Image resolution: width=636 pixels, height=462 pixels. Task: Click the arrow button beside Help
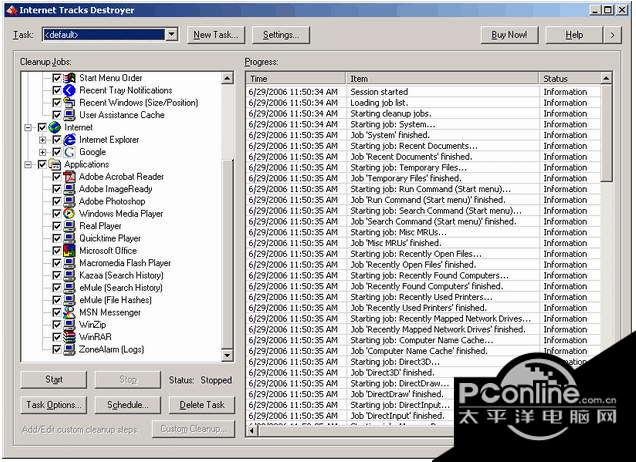[x=612, y=35]
